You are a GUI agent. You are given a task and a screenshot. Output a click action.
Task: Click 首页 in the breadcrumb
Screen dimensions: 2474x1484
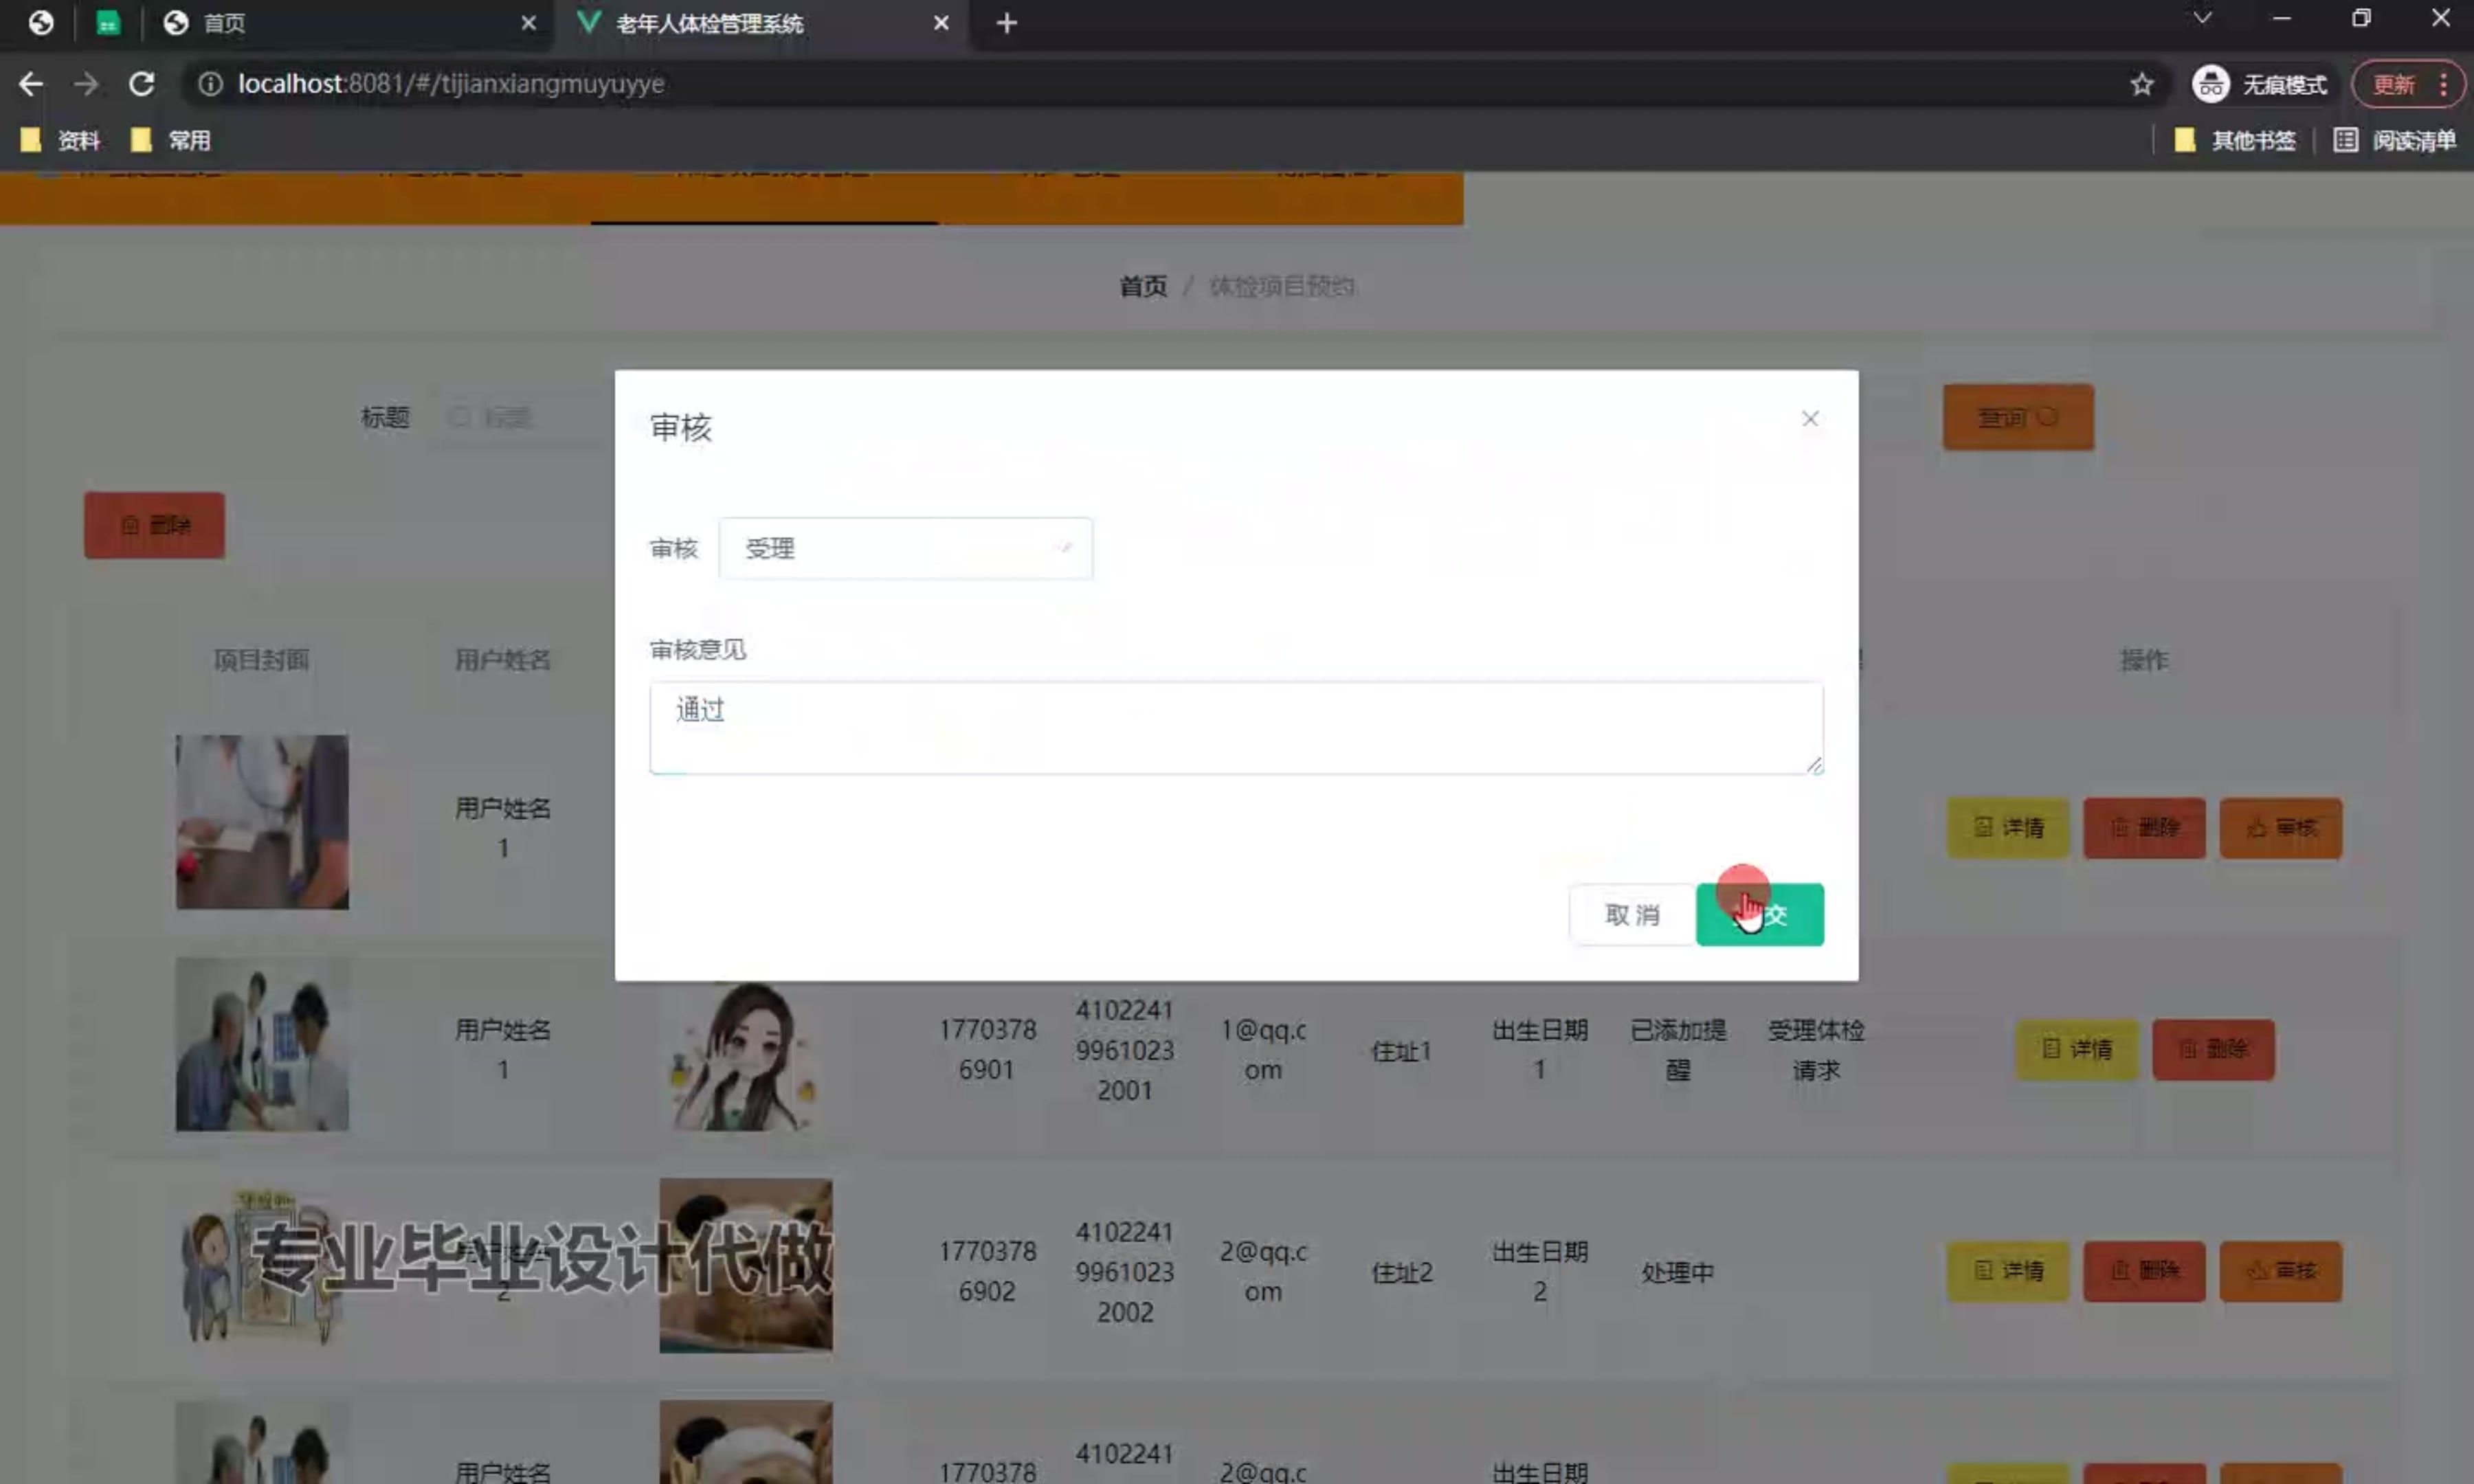1143,287
